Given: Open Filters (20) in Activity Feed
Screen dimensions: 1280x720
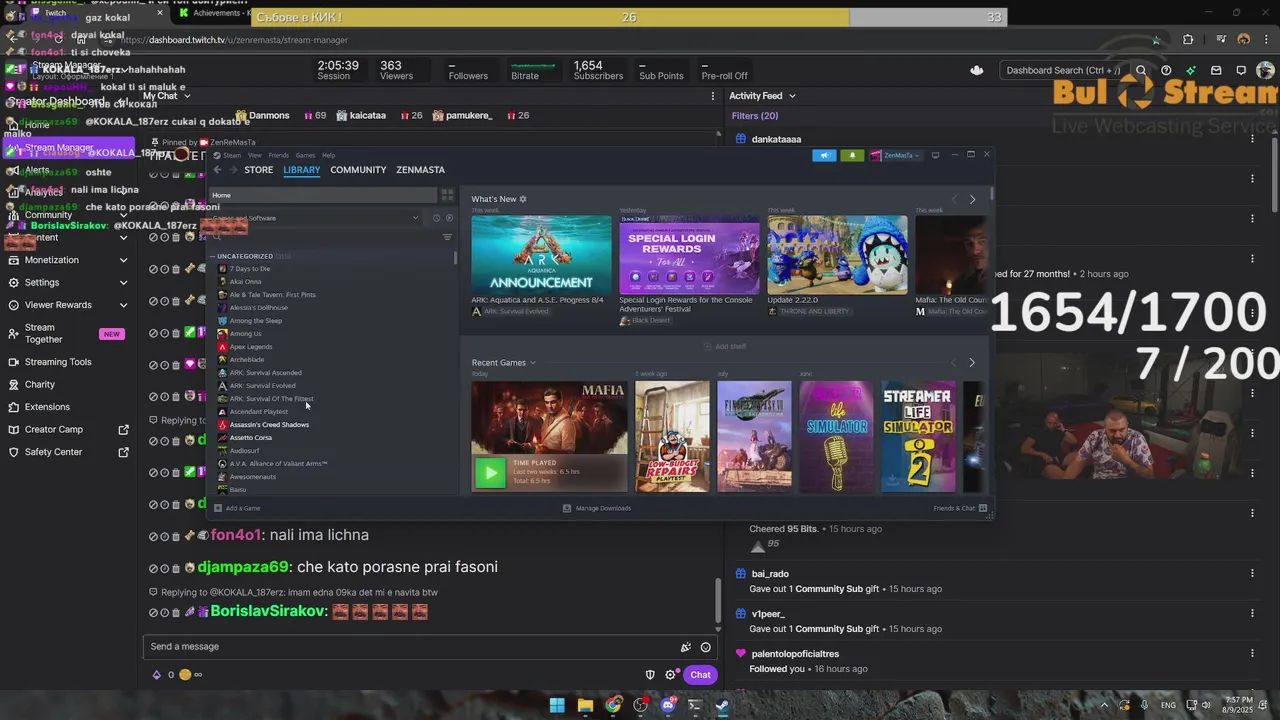Looking at the screenshot, I should 755,116.
